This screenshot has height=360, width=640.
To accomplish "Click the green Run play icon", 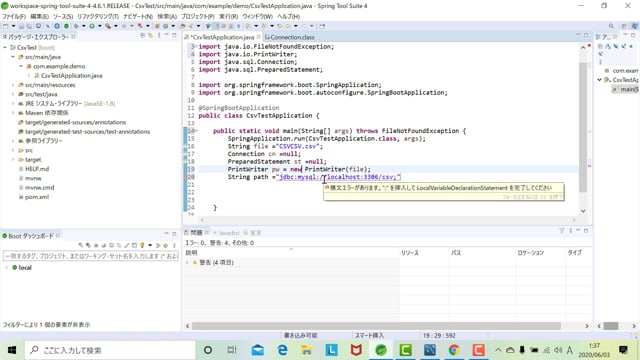I will [92, 26].
